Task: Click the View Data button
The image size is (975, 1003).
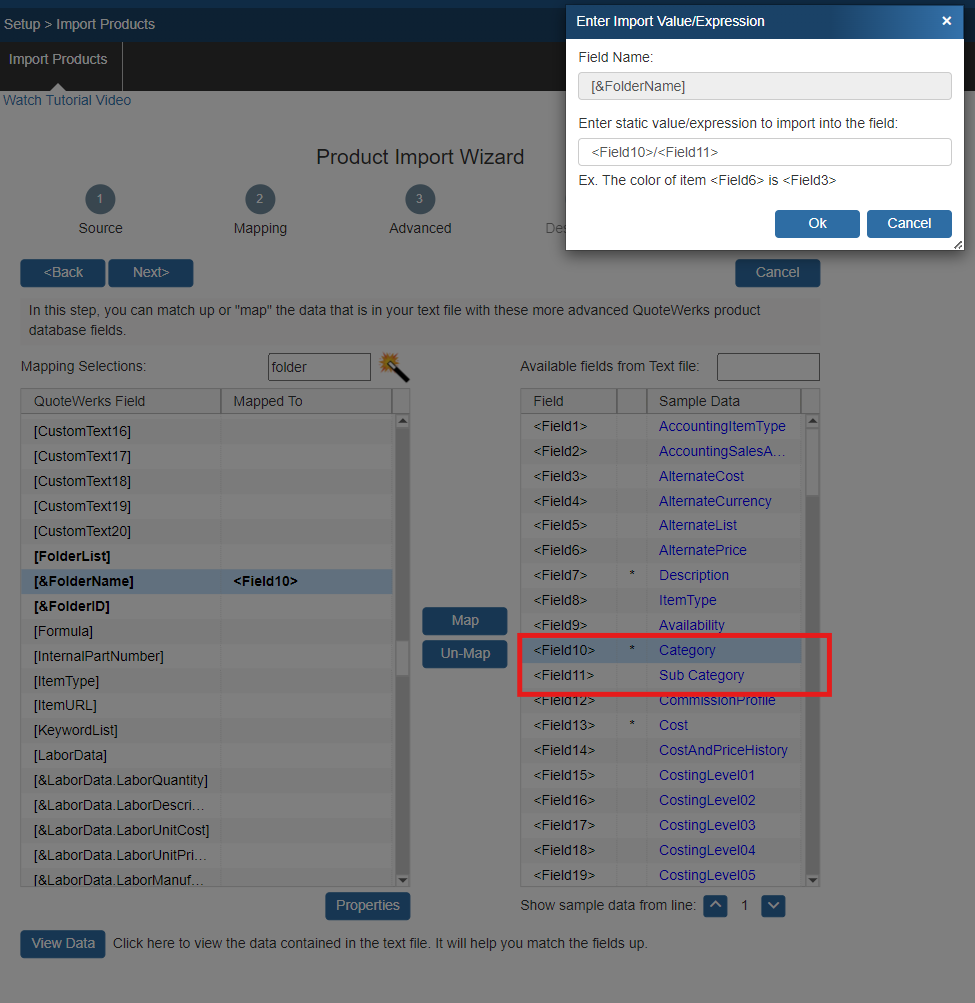Action: tap(62, 944)
